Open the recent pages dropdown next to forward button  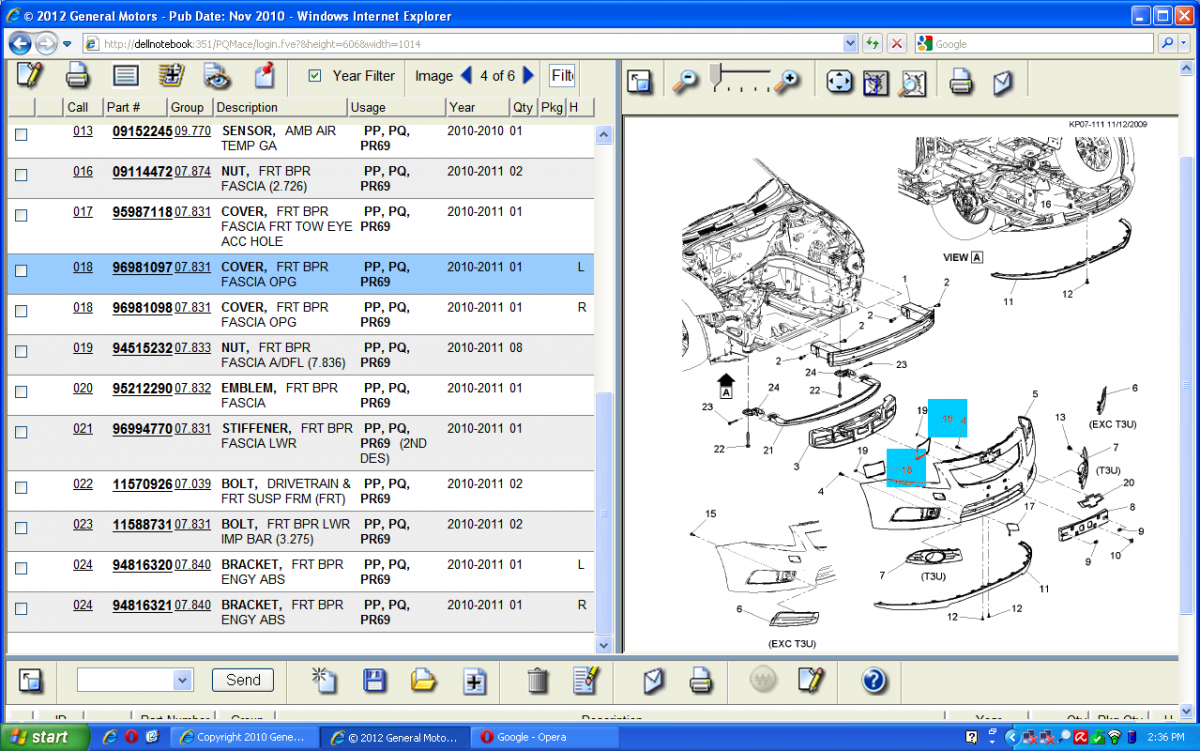[x=67, y=44]
